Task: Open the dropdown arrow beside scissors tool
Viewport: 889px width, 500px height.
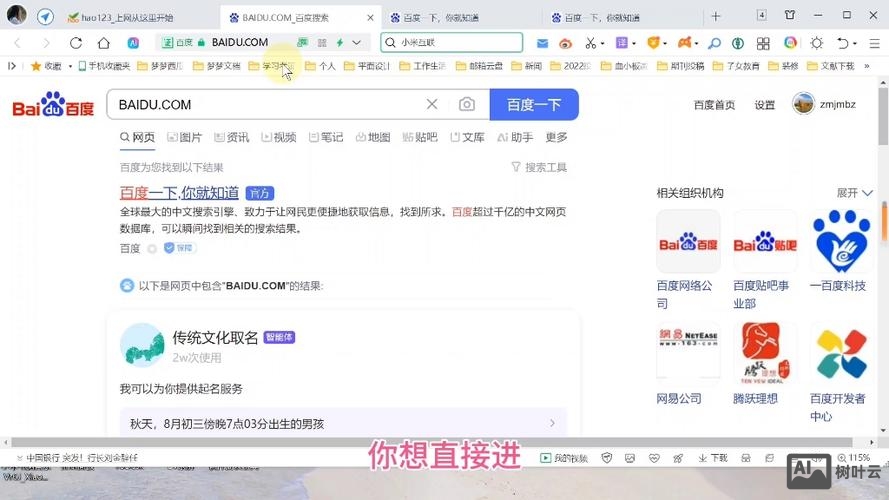Action: (602, 43)
